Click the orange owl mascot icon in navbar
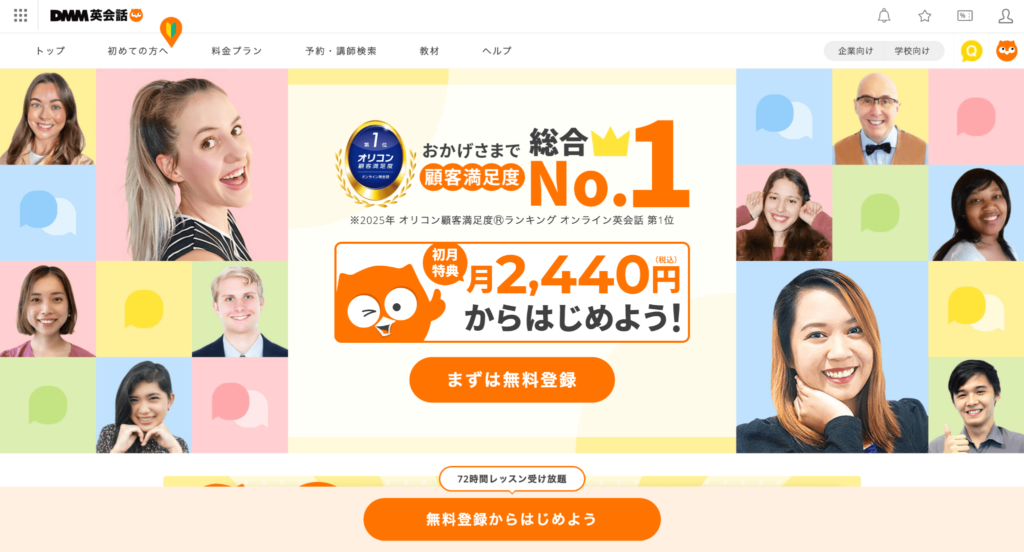This screenshot has width=1024, height=552. [x=1006, y=51]
